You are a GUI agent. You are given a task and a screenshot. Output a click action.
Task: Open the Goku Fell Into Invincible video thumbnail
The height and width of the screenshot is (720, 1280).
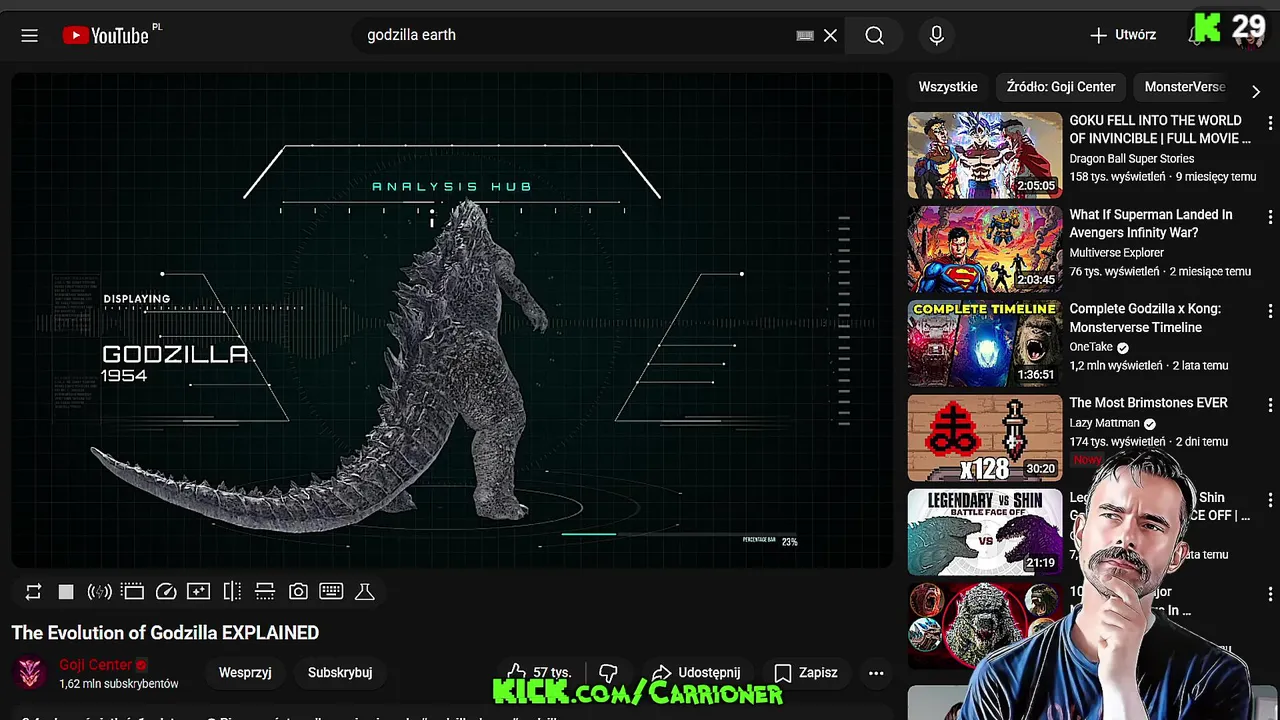click(x=985, y=156)
